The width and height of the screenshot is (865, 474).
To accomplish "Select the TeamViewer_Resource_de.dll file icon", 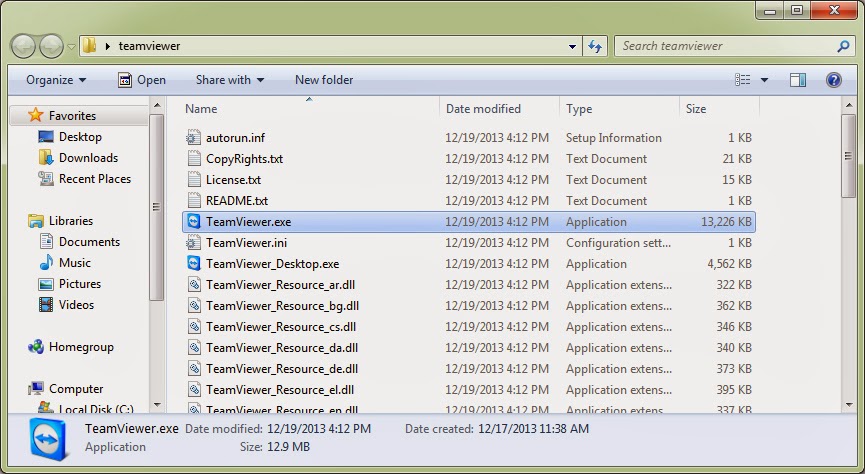I will pos(194,368).
